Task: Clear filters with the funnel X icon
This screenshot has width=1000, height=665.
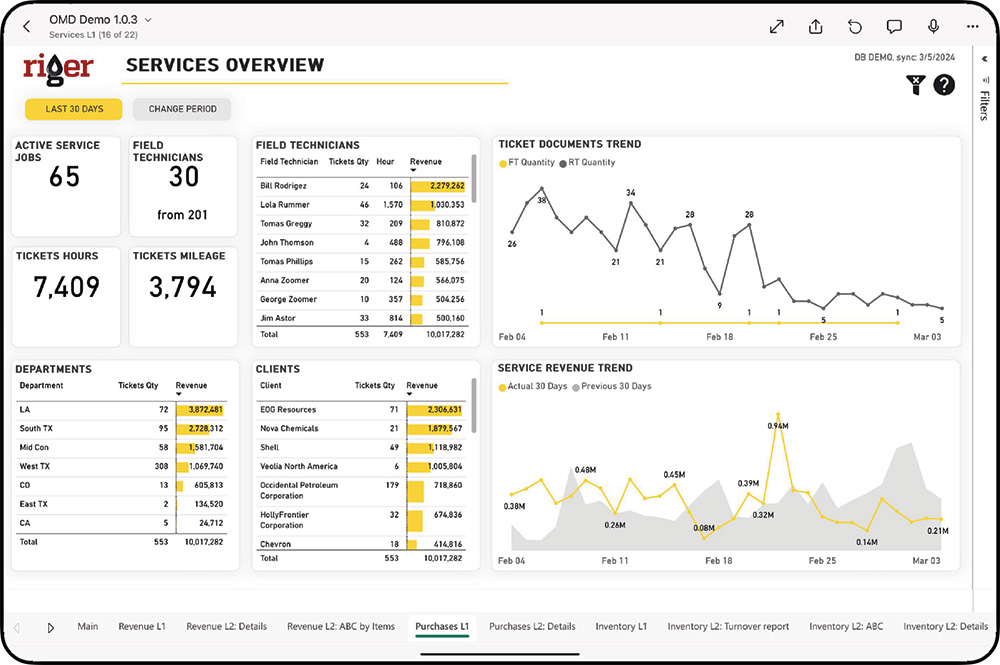Action: pos(915,86)
